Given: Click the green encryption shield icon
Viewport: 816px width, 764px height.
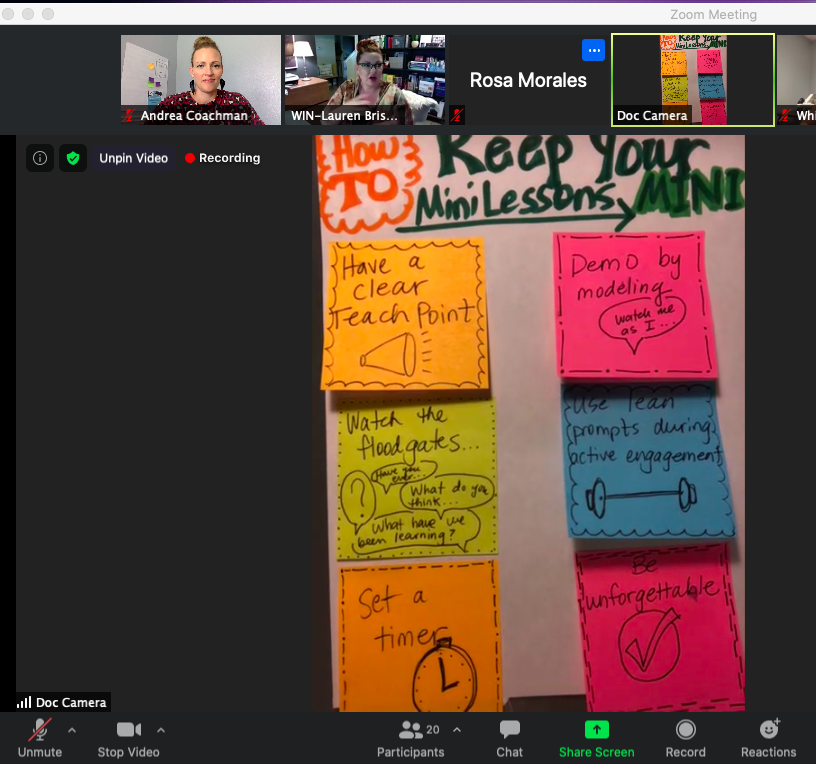Looking at the screenshot, I should pos(73,158).
